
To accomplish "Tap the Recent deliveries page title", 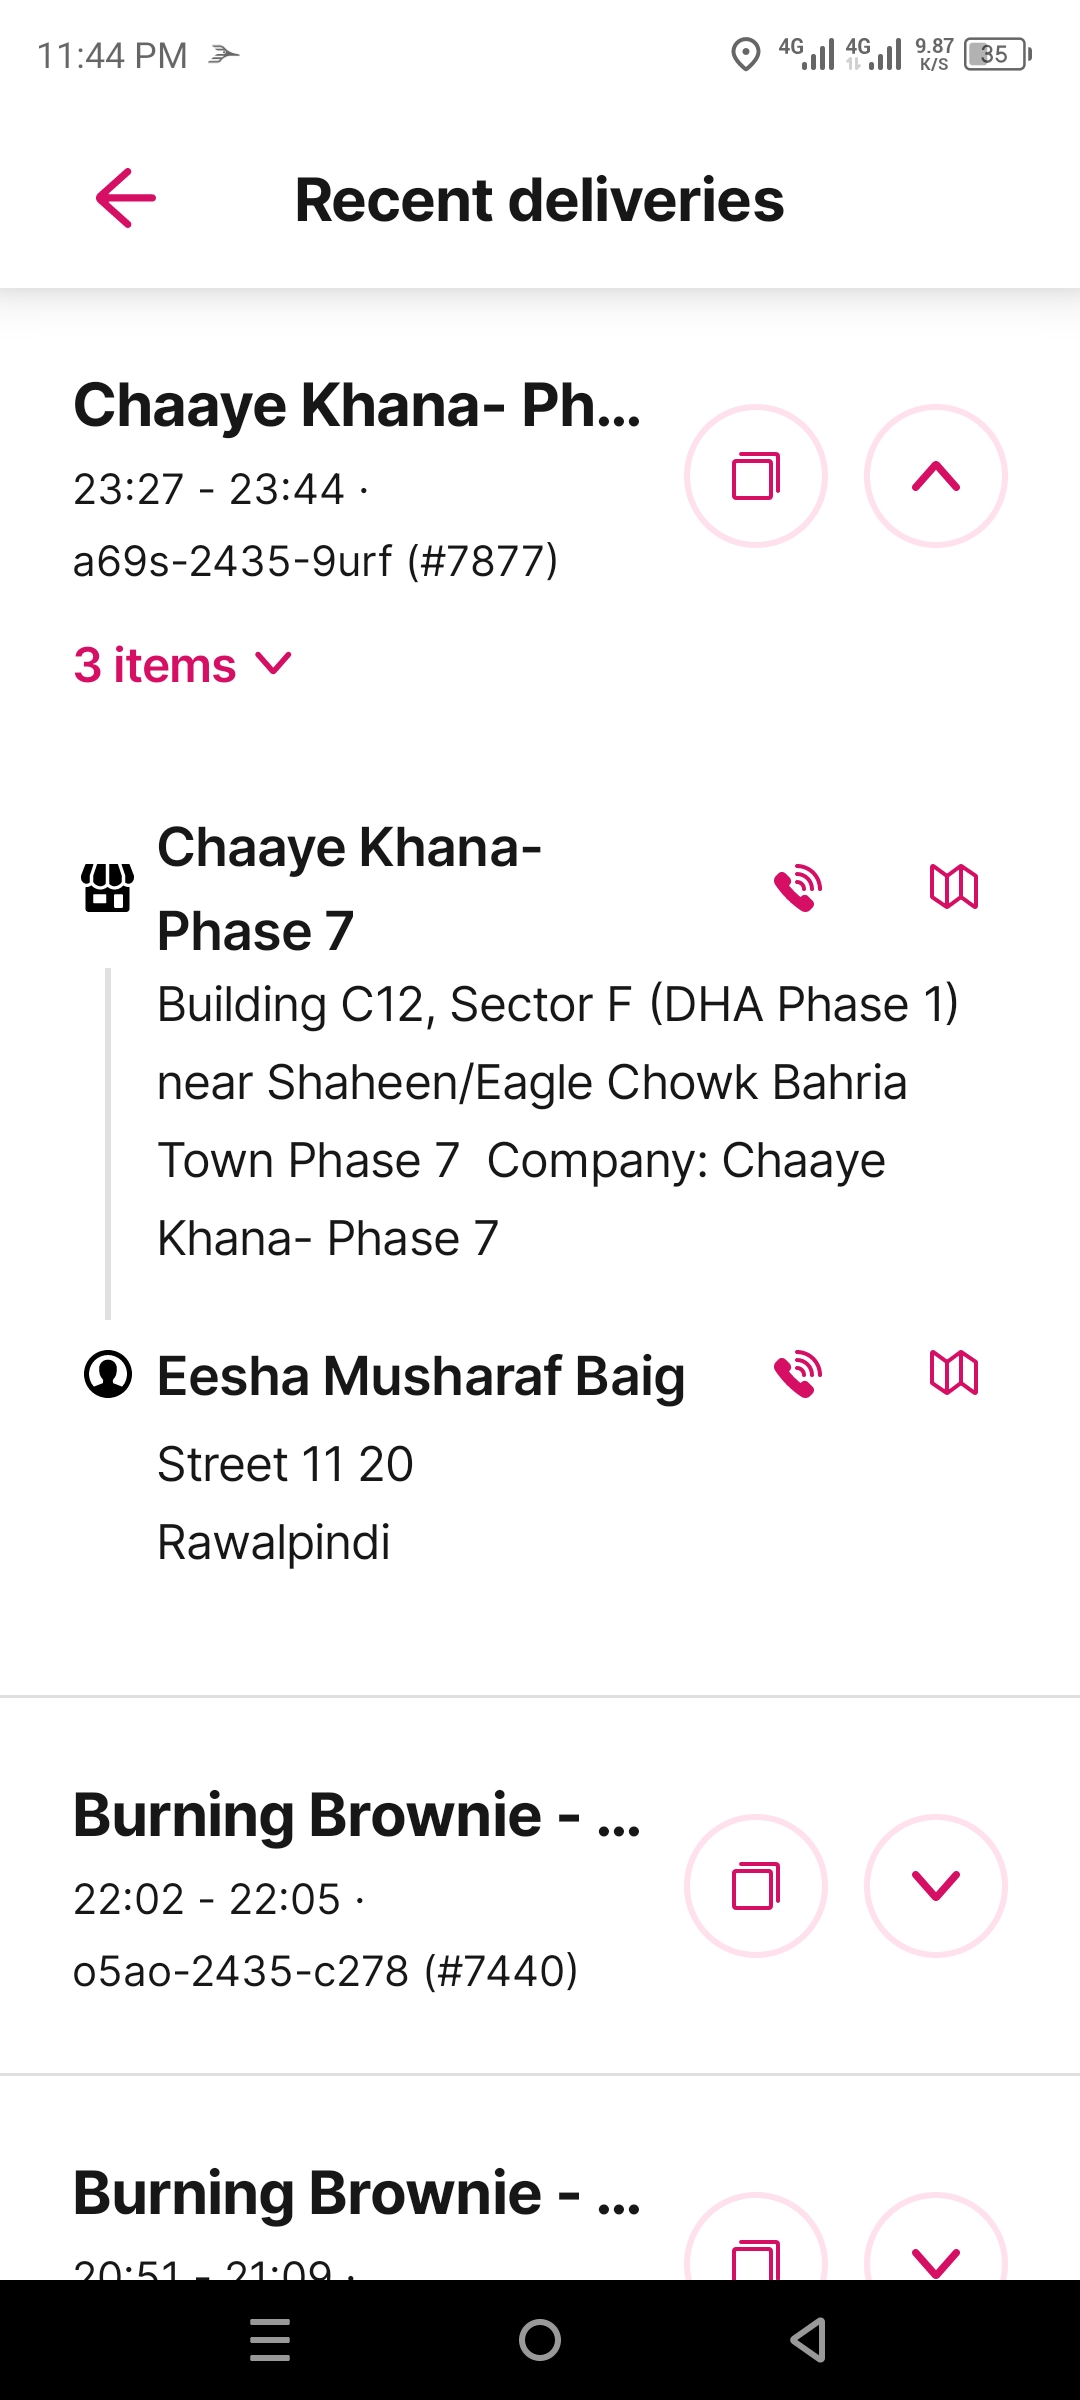I will pos(540,199).
